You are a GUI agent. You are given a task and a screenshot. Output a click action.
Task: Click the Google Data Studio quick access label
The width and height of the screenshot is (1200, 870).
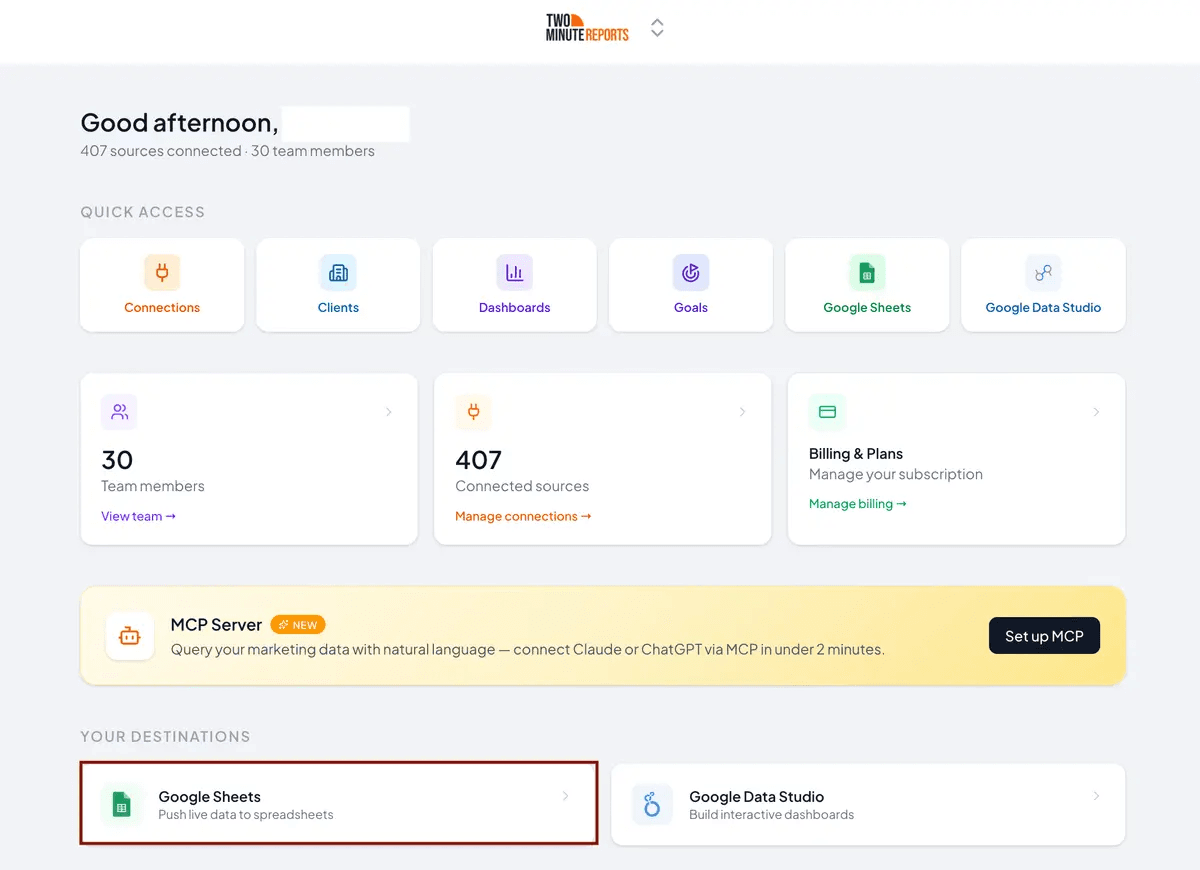click(x=1043, y=308)
